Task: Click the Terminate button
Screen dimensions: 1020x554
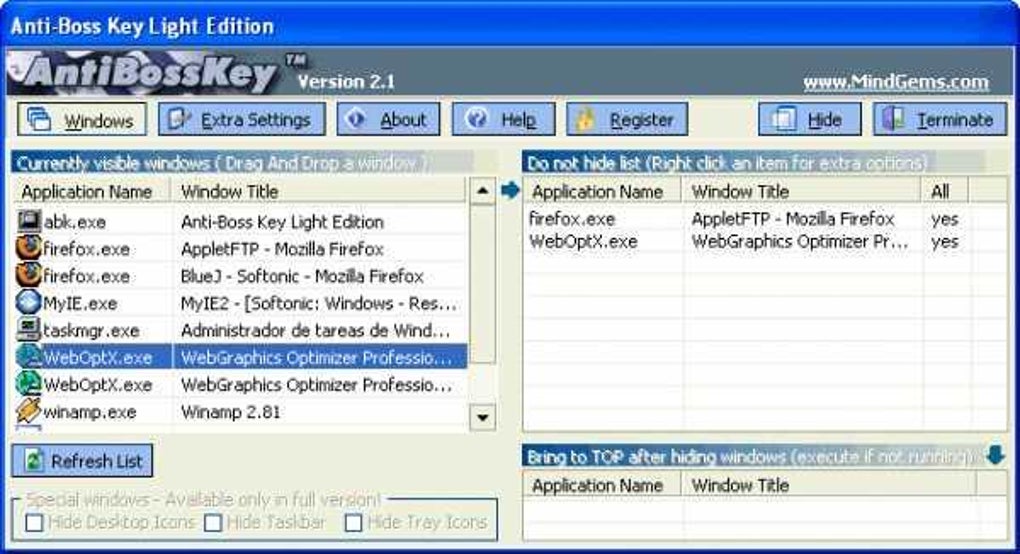Action: [x=940, y=120]
